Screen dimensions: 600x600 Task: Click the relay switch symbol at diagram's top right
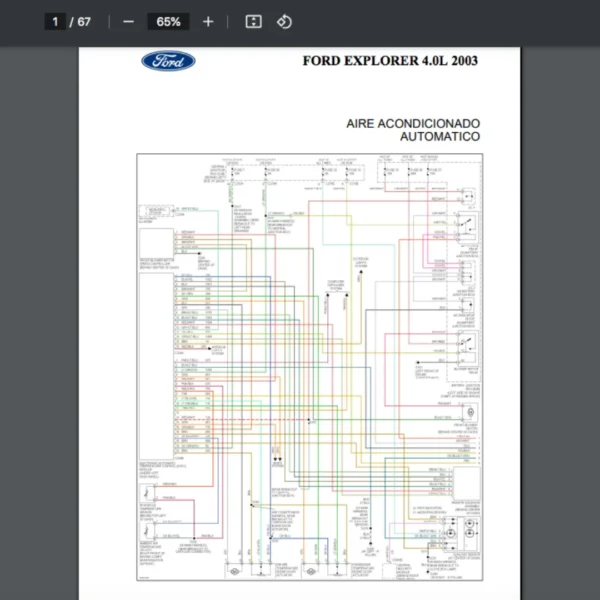[x=466, y=224]
